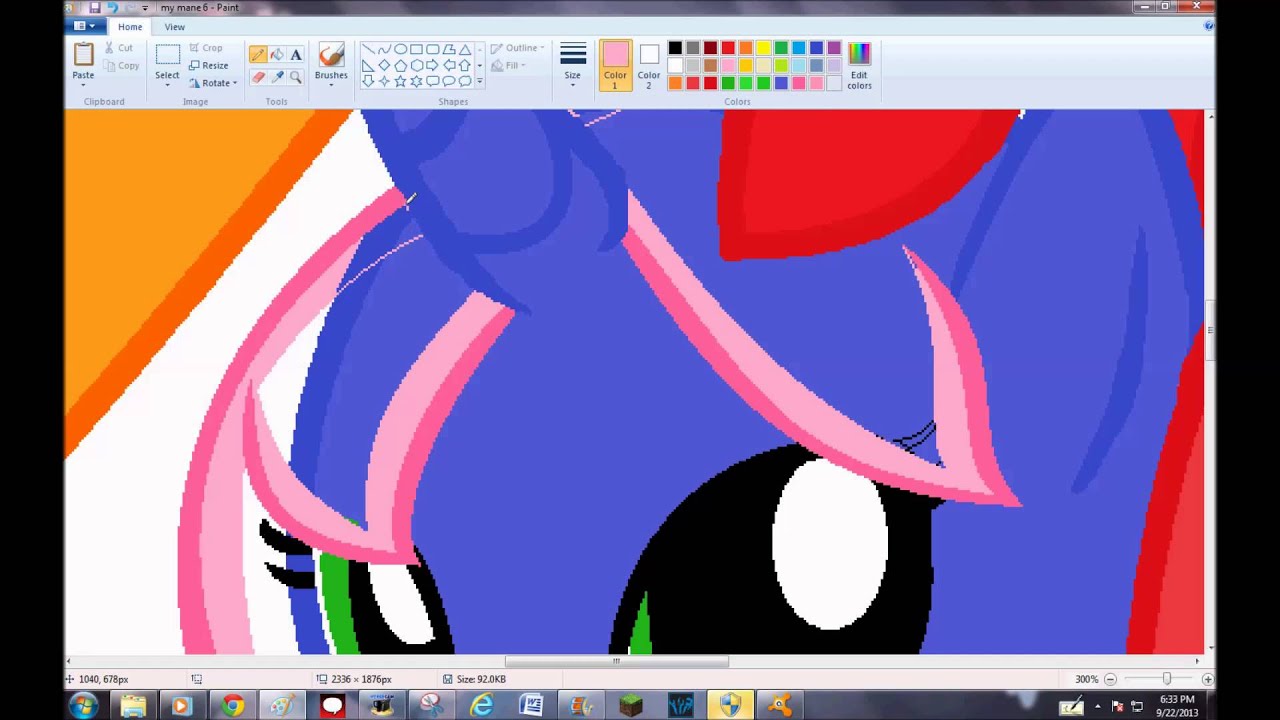1280x720 pixels.
Task: Open the Windows Start menu
Action: (x=83, y=706)
